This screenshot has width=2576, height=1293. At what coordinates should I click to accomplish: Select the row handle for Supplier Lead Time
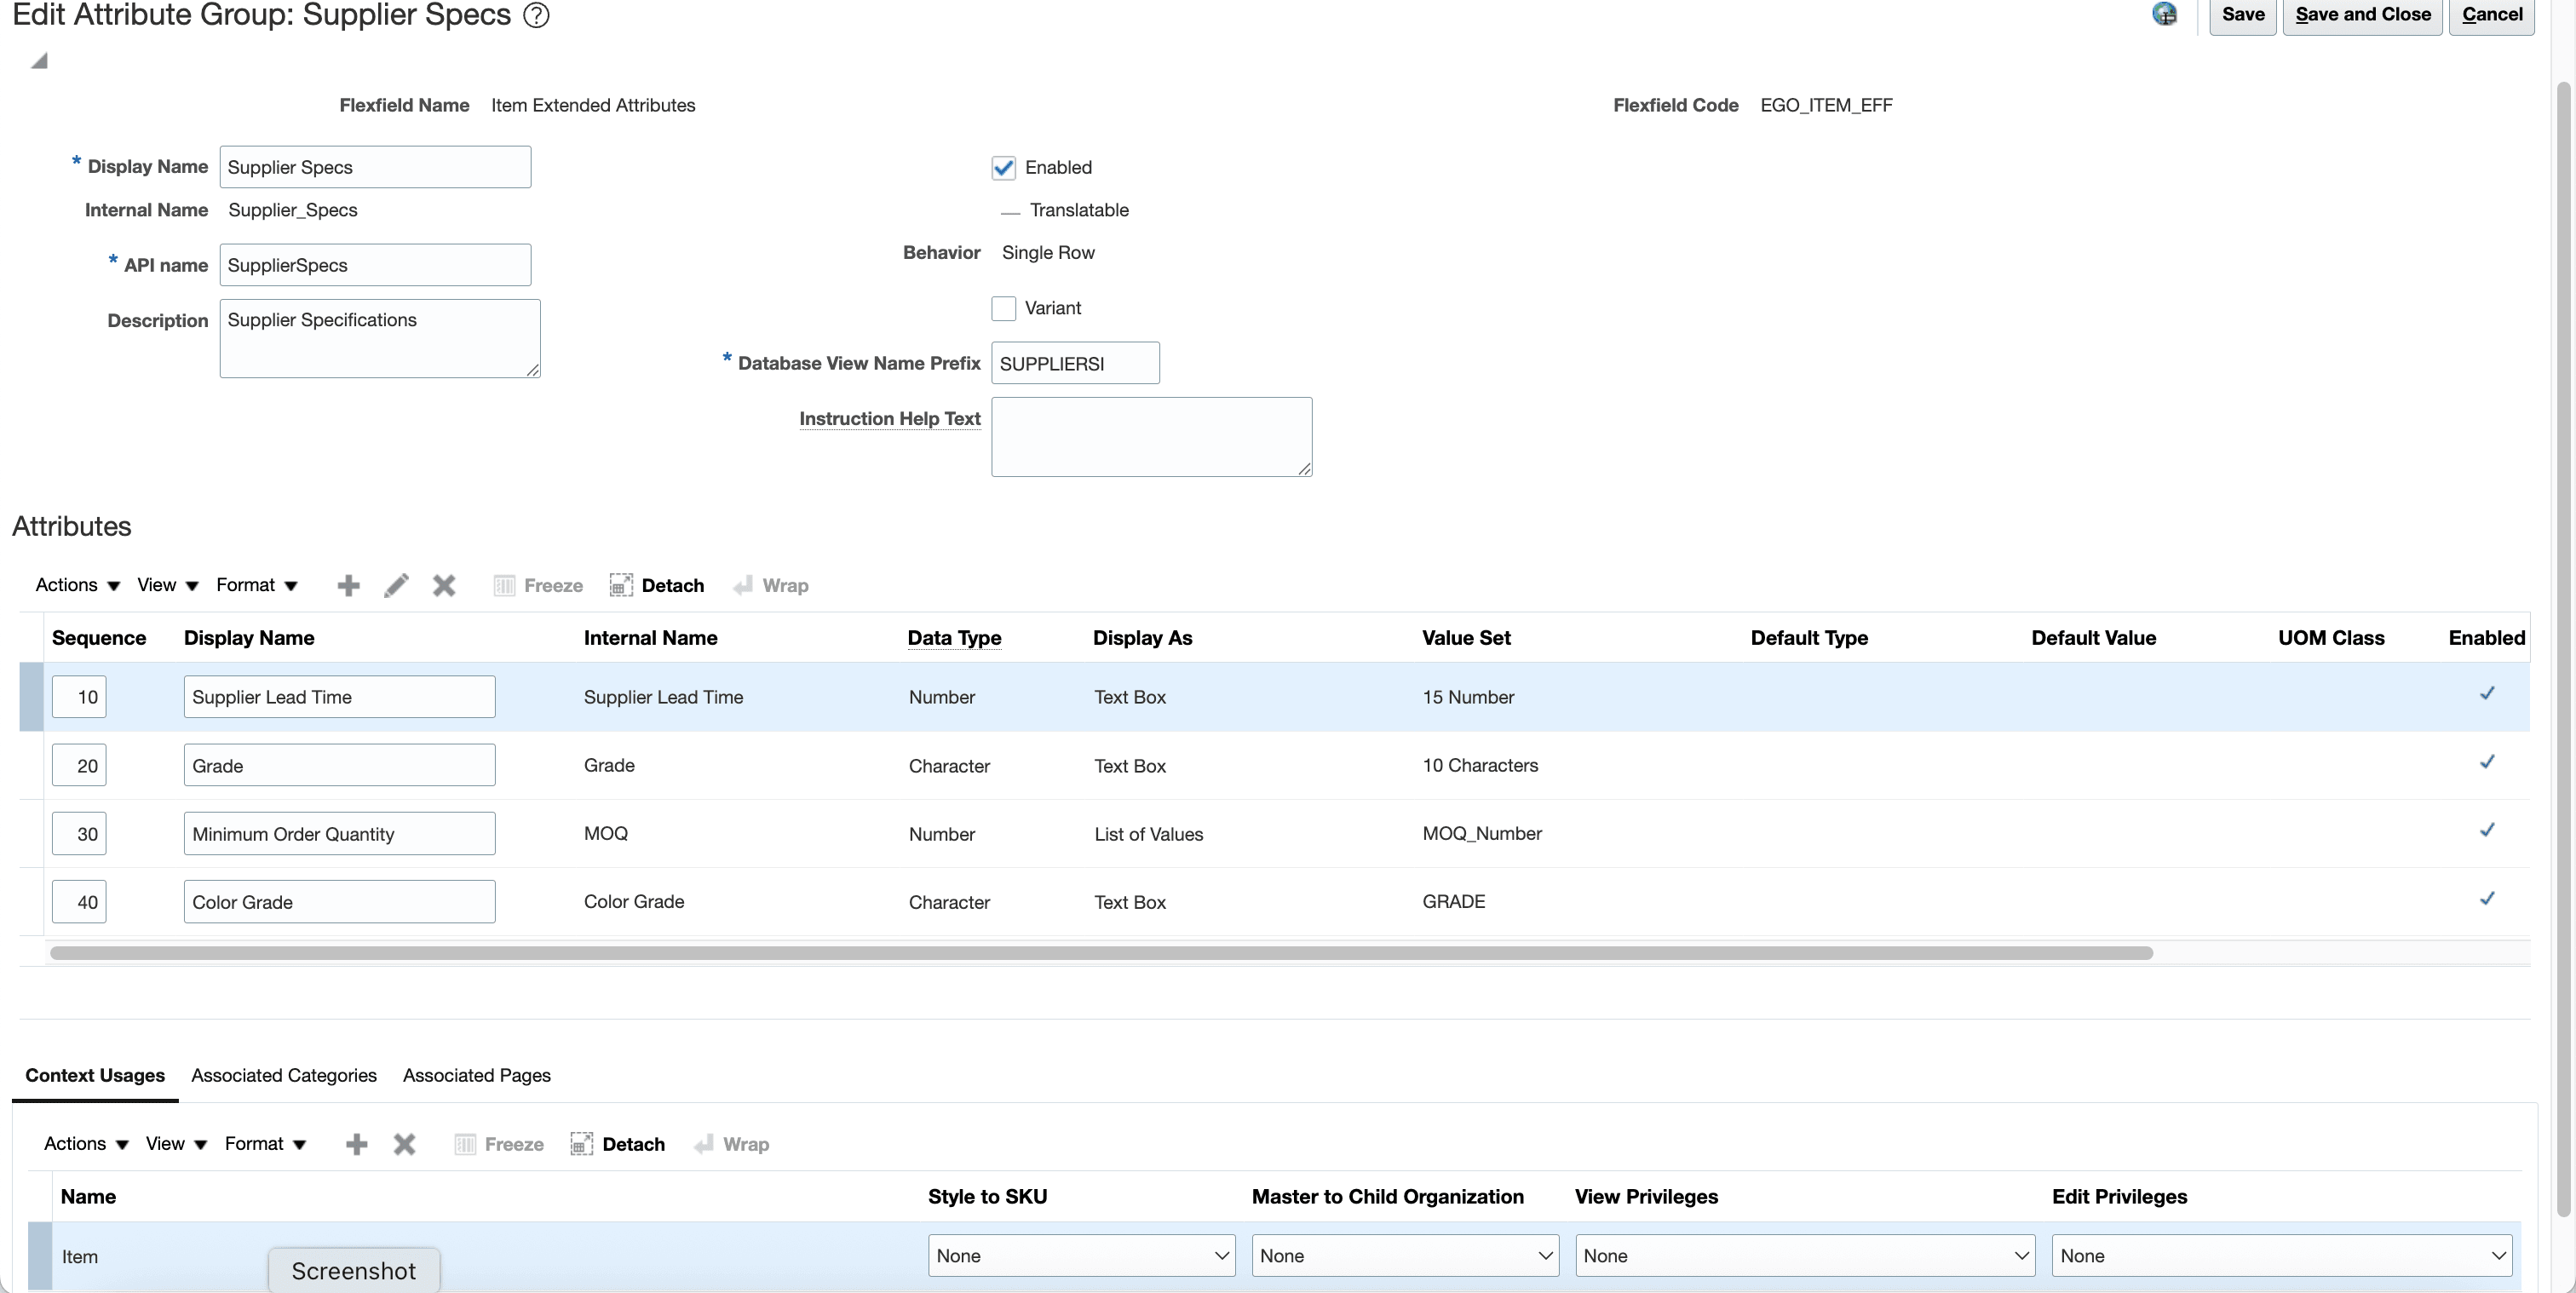pyautogui.click(x=31, y=697)
